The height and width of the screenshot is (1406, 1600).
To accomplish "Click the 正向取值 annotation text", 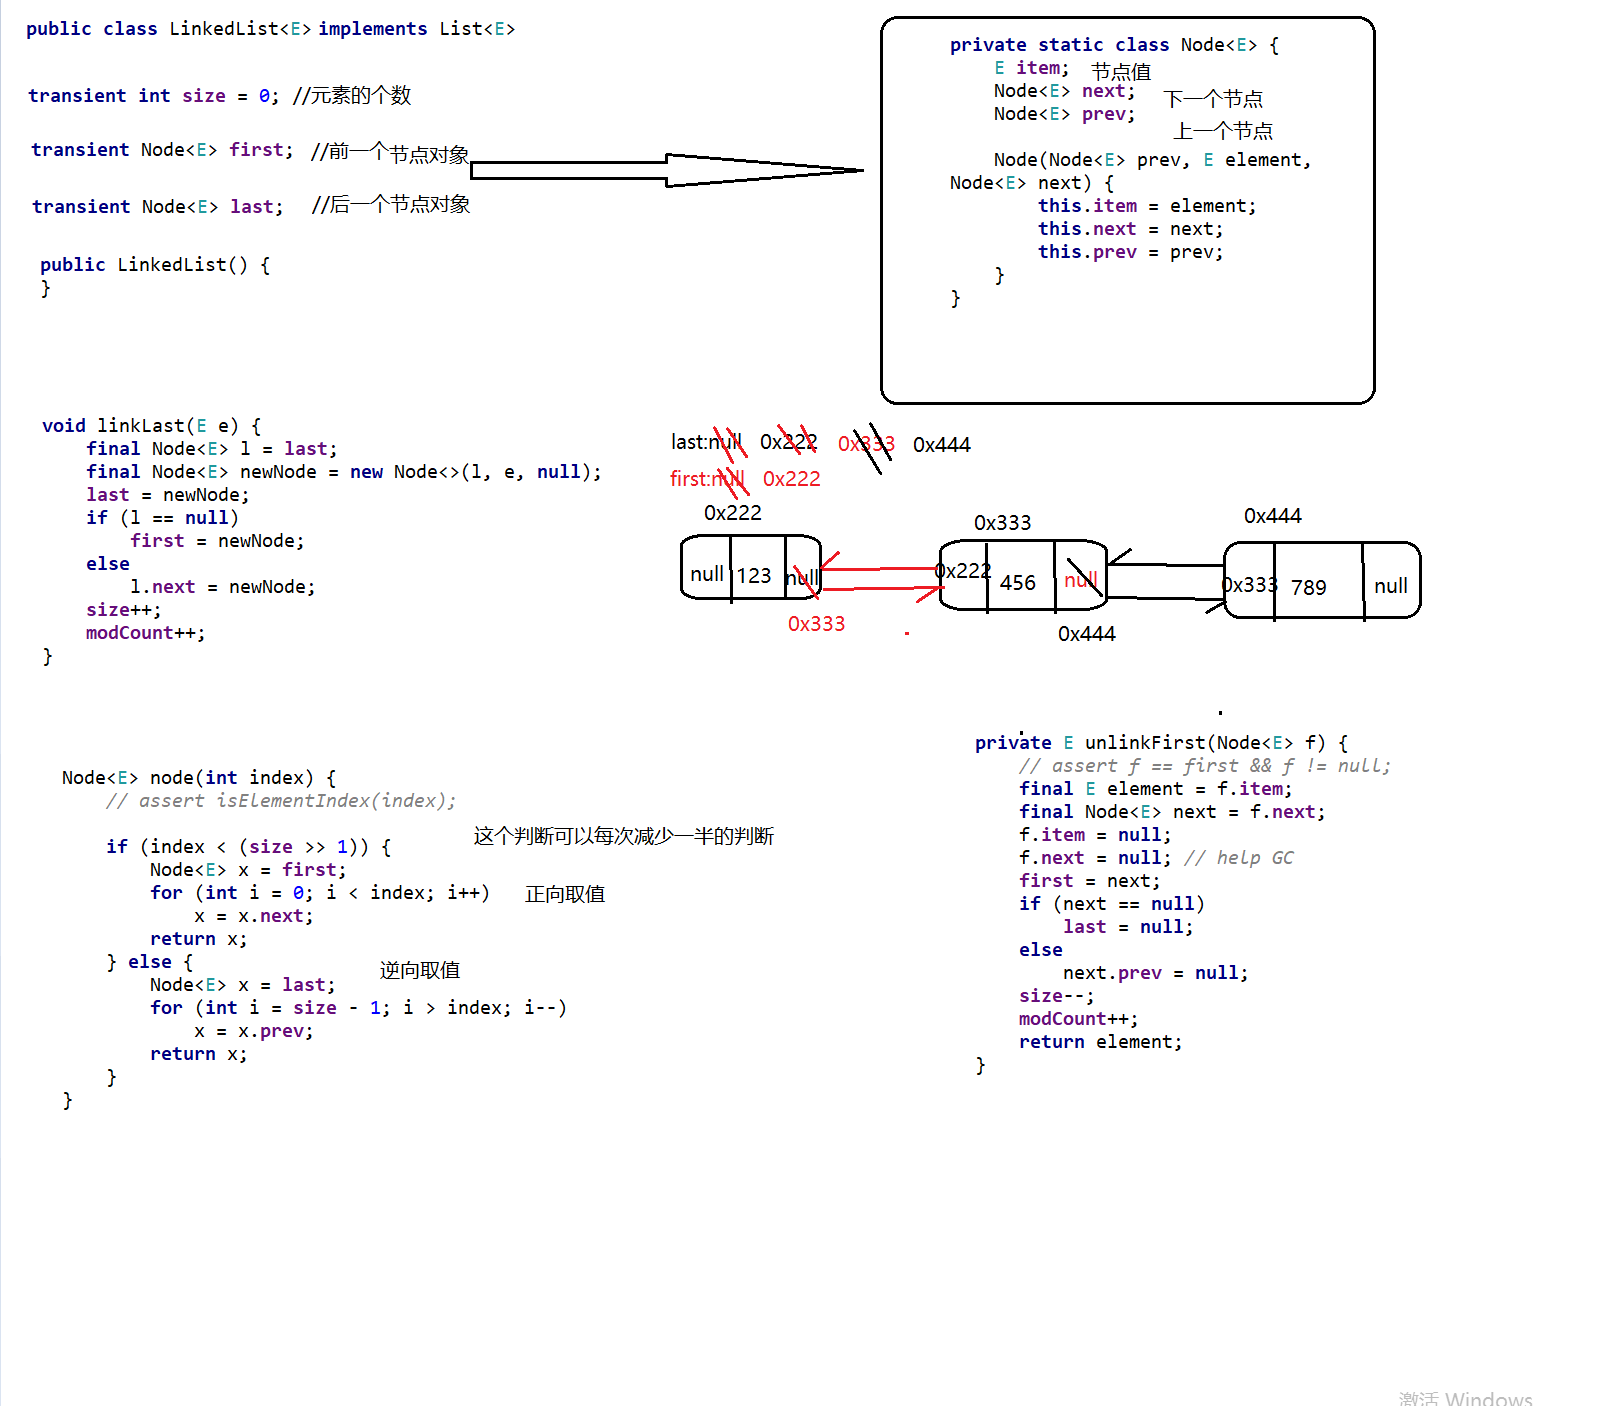I will pos(565,894).
